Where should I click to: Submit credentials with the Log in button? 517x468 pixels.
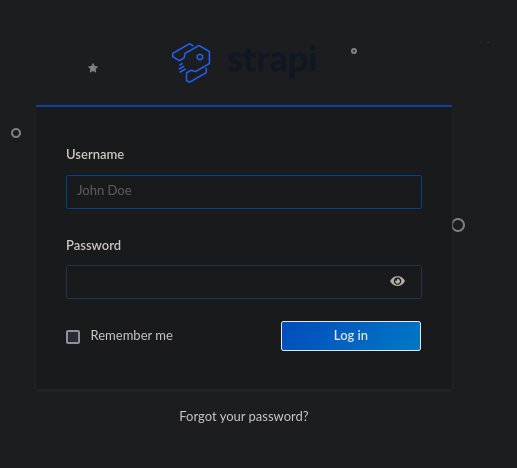(x=351, y=336)
